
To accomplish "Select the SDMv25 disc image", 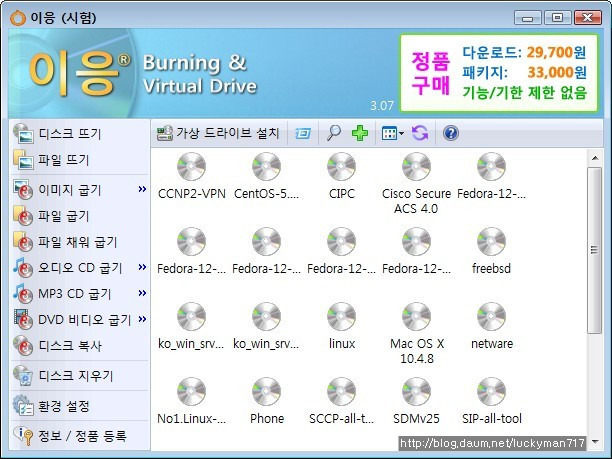I will click(416, 401).
